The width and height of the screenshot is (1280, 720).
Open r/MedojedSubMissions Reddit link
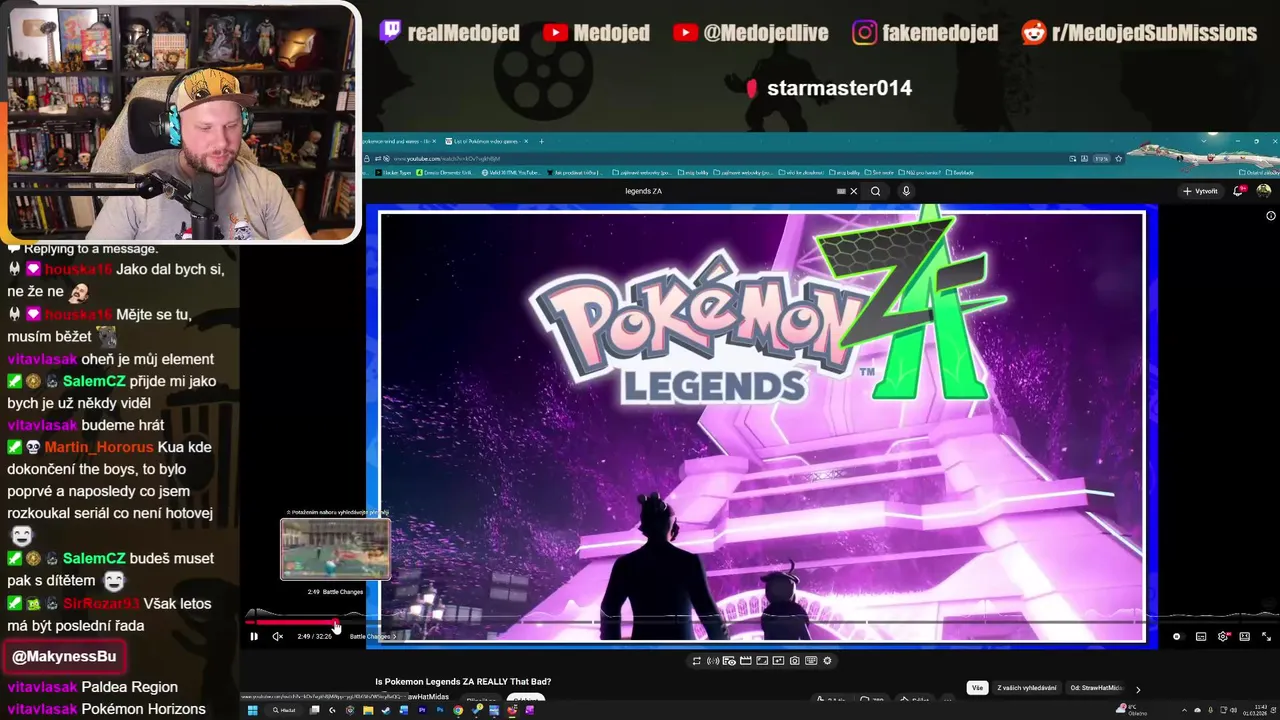1139,33
